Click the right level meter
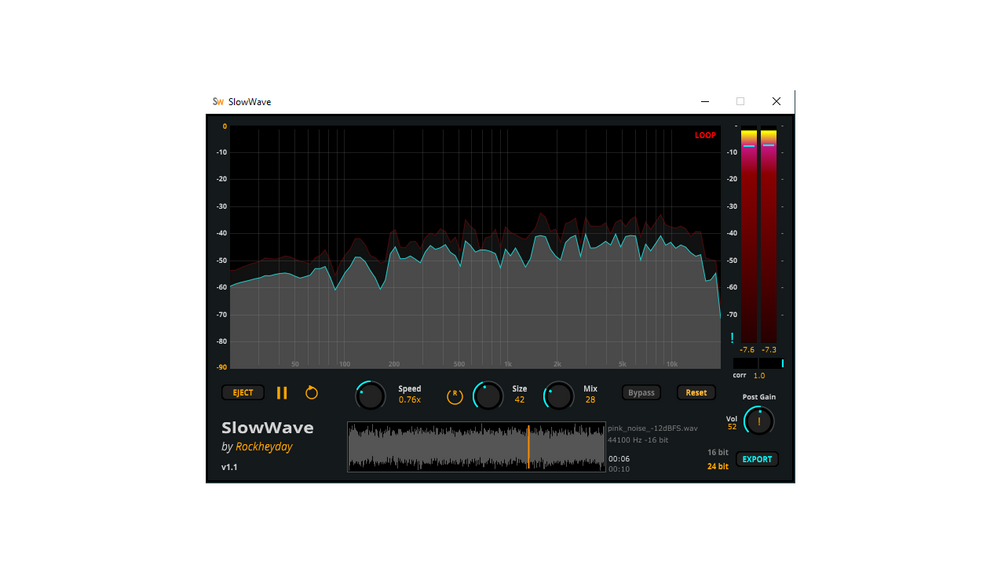The image size is (1005, 565). click(768, 236)
